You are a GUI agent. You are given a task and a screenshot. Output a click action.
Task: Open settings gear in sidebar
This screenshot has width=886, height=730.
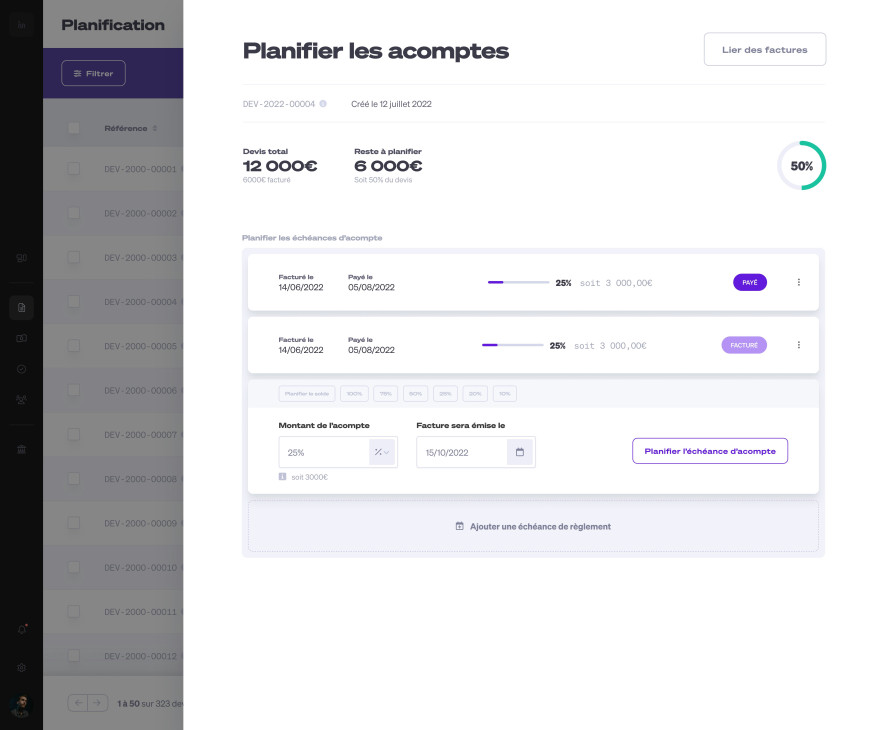[22, 667]
